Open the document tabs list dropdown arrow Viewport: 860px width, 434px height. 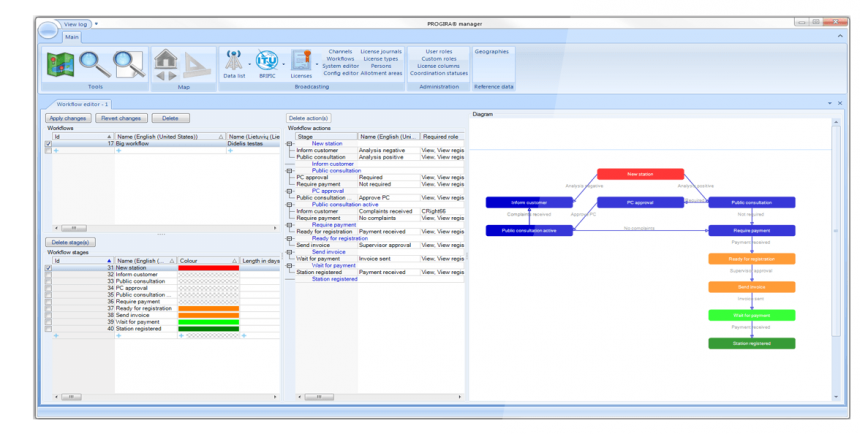pyautogui.click(x=830, y=103)
